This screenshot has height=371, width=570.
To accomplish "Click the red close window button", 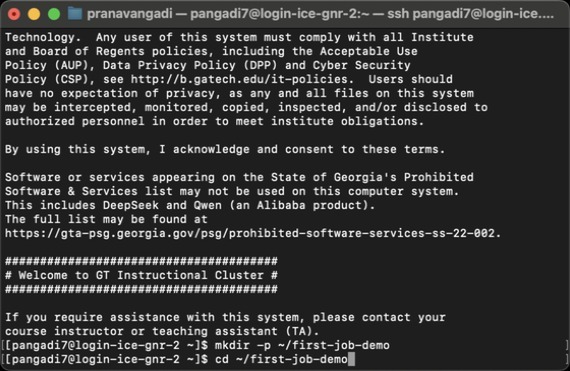I will [x=14, y=14].
